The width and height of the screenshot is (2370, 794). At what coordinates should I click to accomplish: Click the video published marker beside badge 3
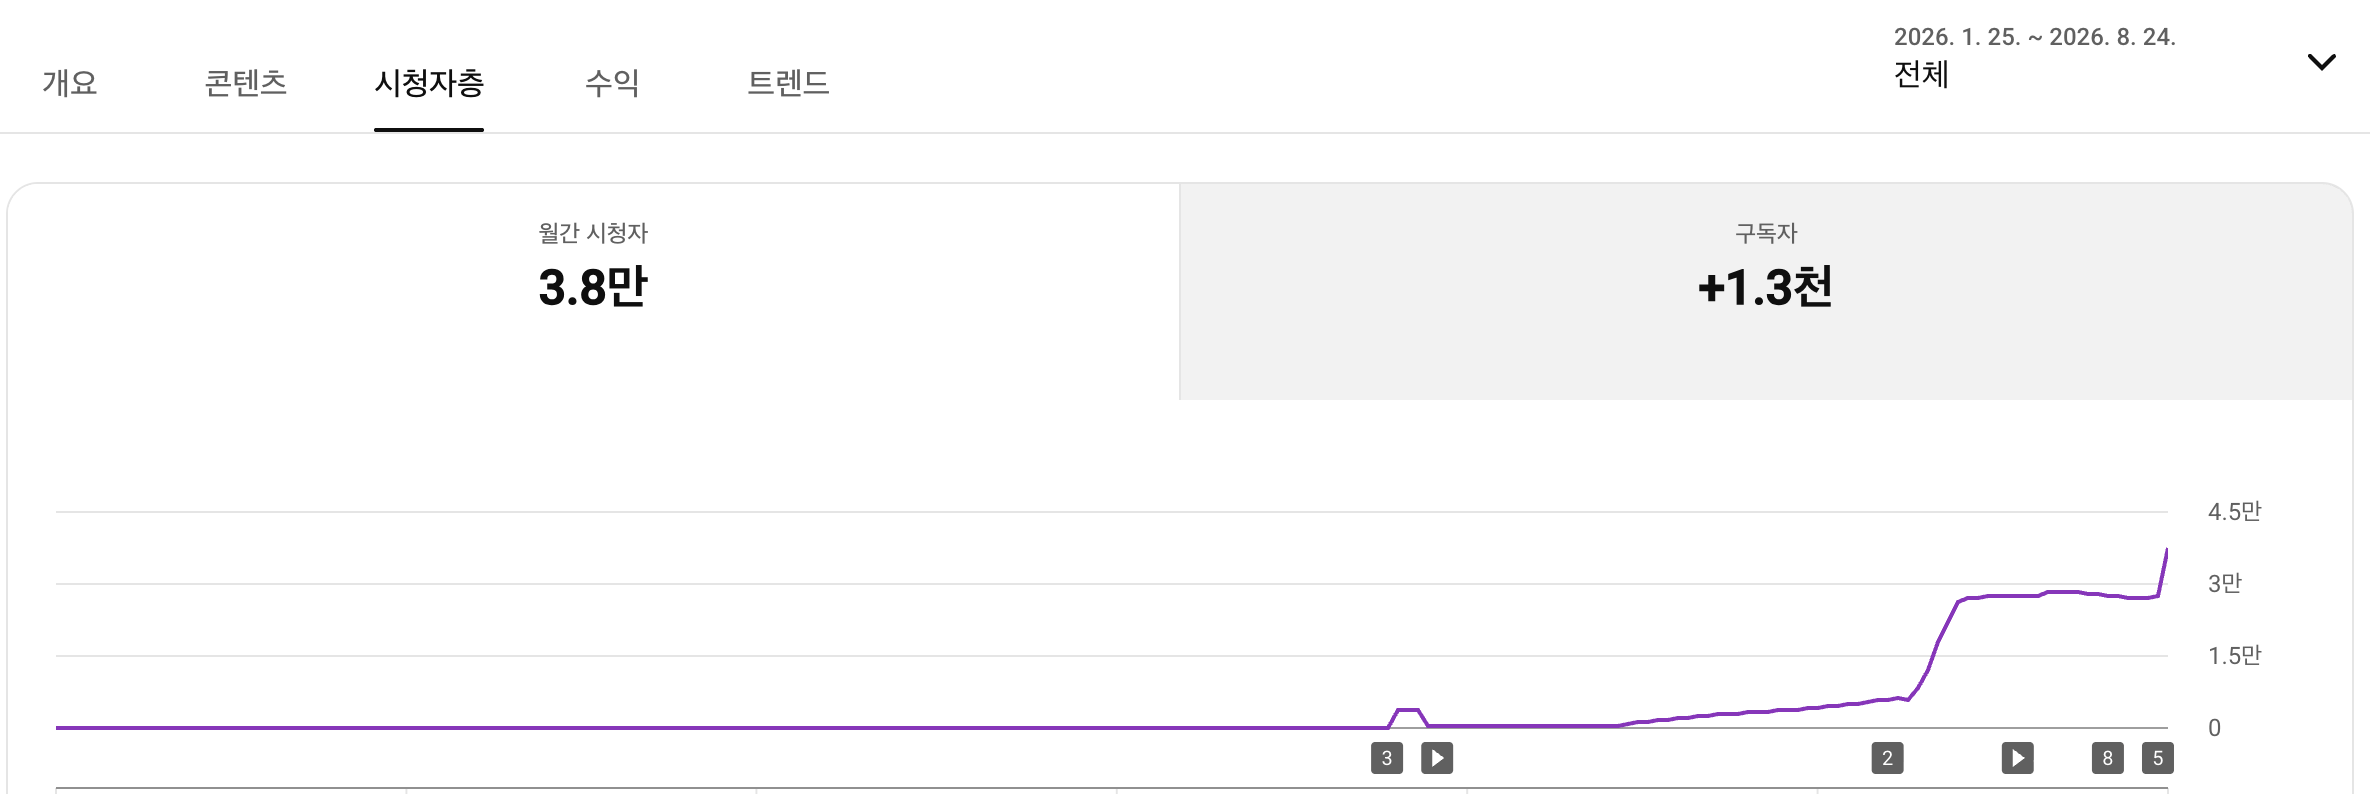click(x=1437, y=758)
